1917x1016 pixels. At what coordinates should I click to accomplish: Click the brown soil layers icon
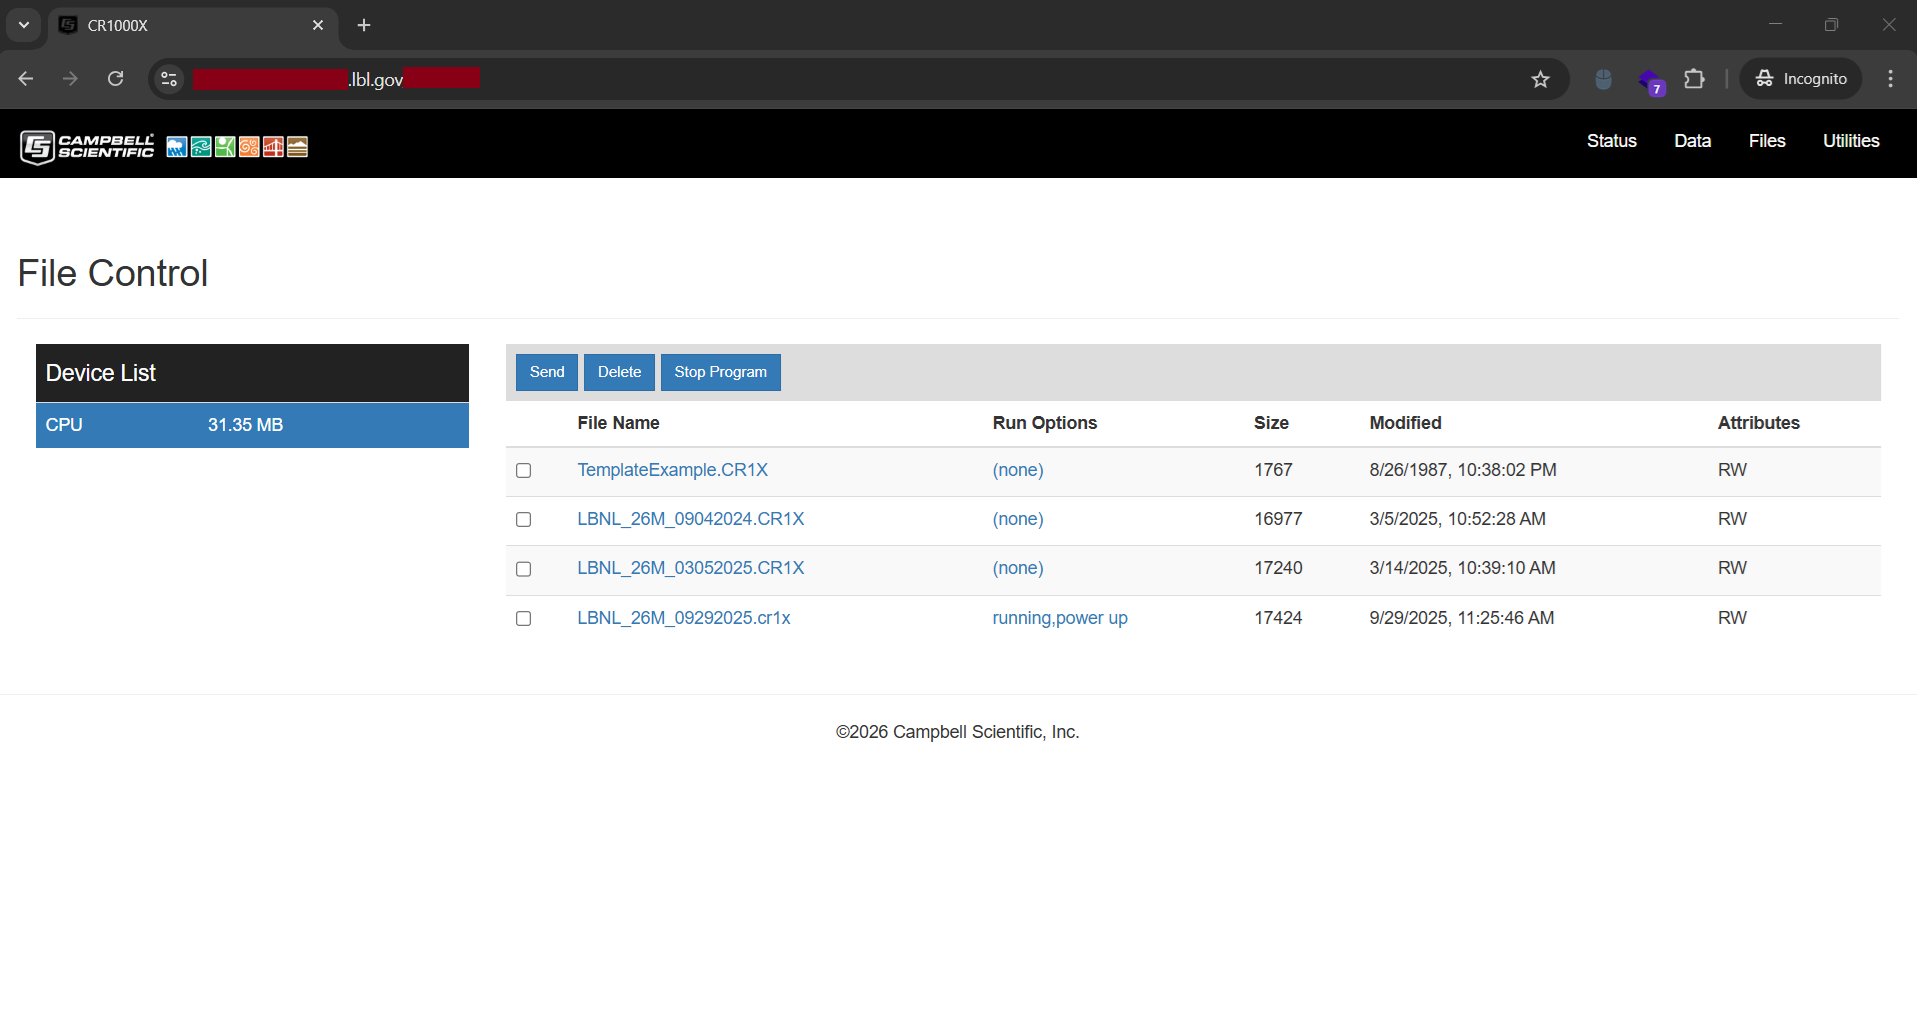297,146
